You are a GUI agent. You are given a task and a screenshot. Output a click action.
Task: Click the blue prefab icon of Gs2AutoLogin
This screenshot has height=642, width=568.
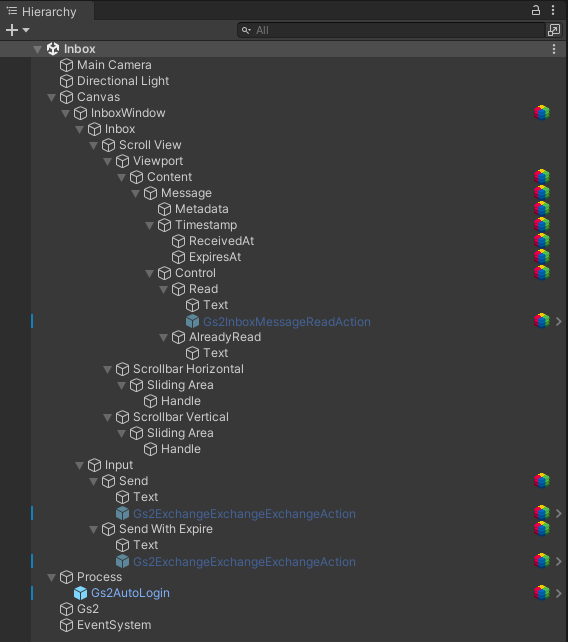pyautogui.click(x=80, y=593)
